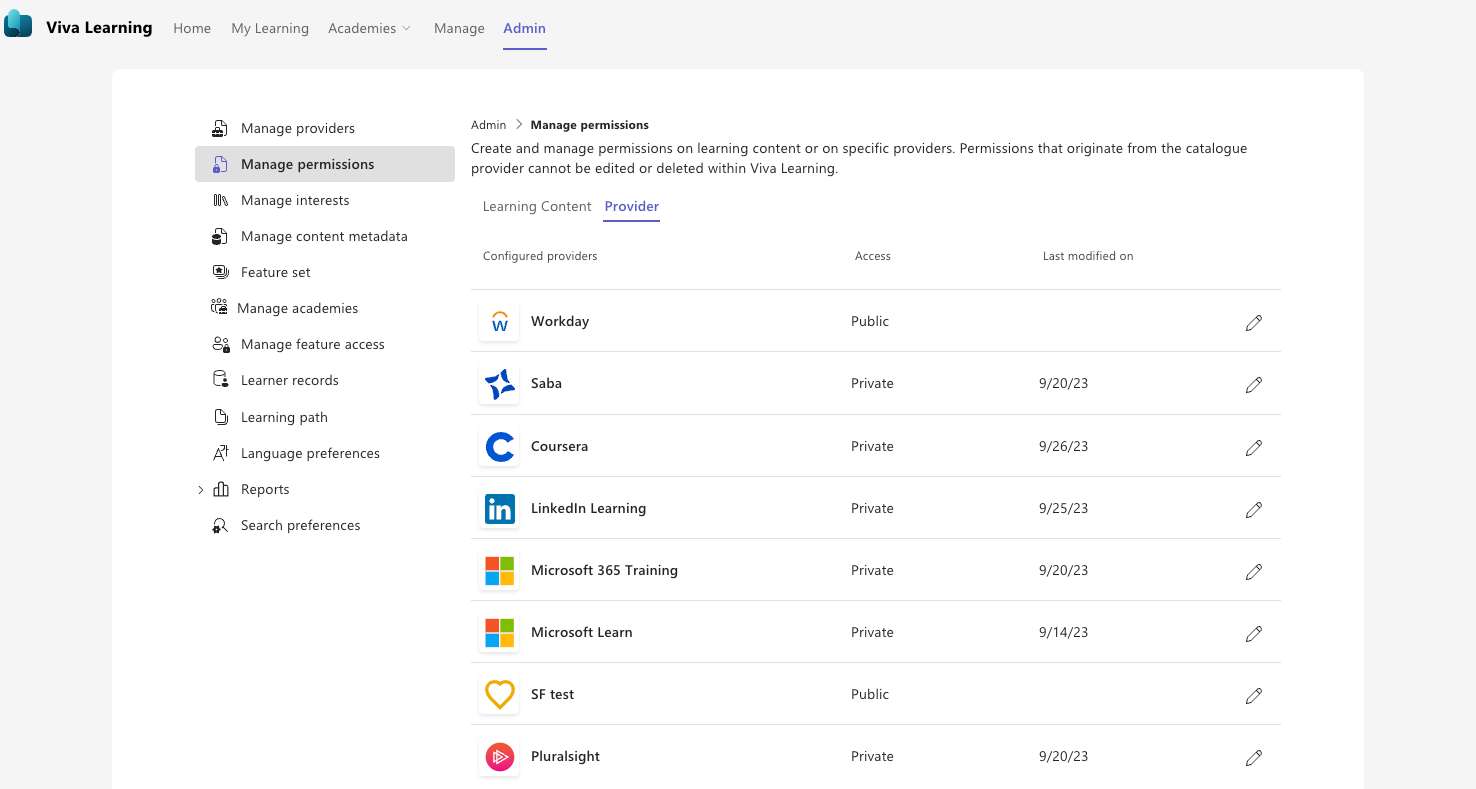This screenshot has width=1476, height=789.
Task: Click the Workday provider logo
Action: click(x=499, y=322)
